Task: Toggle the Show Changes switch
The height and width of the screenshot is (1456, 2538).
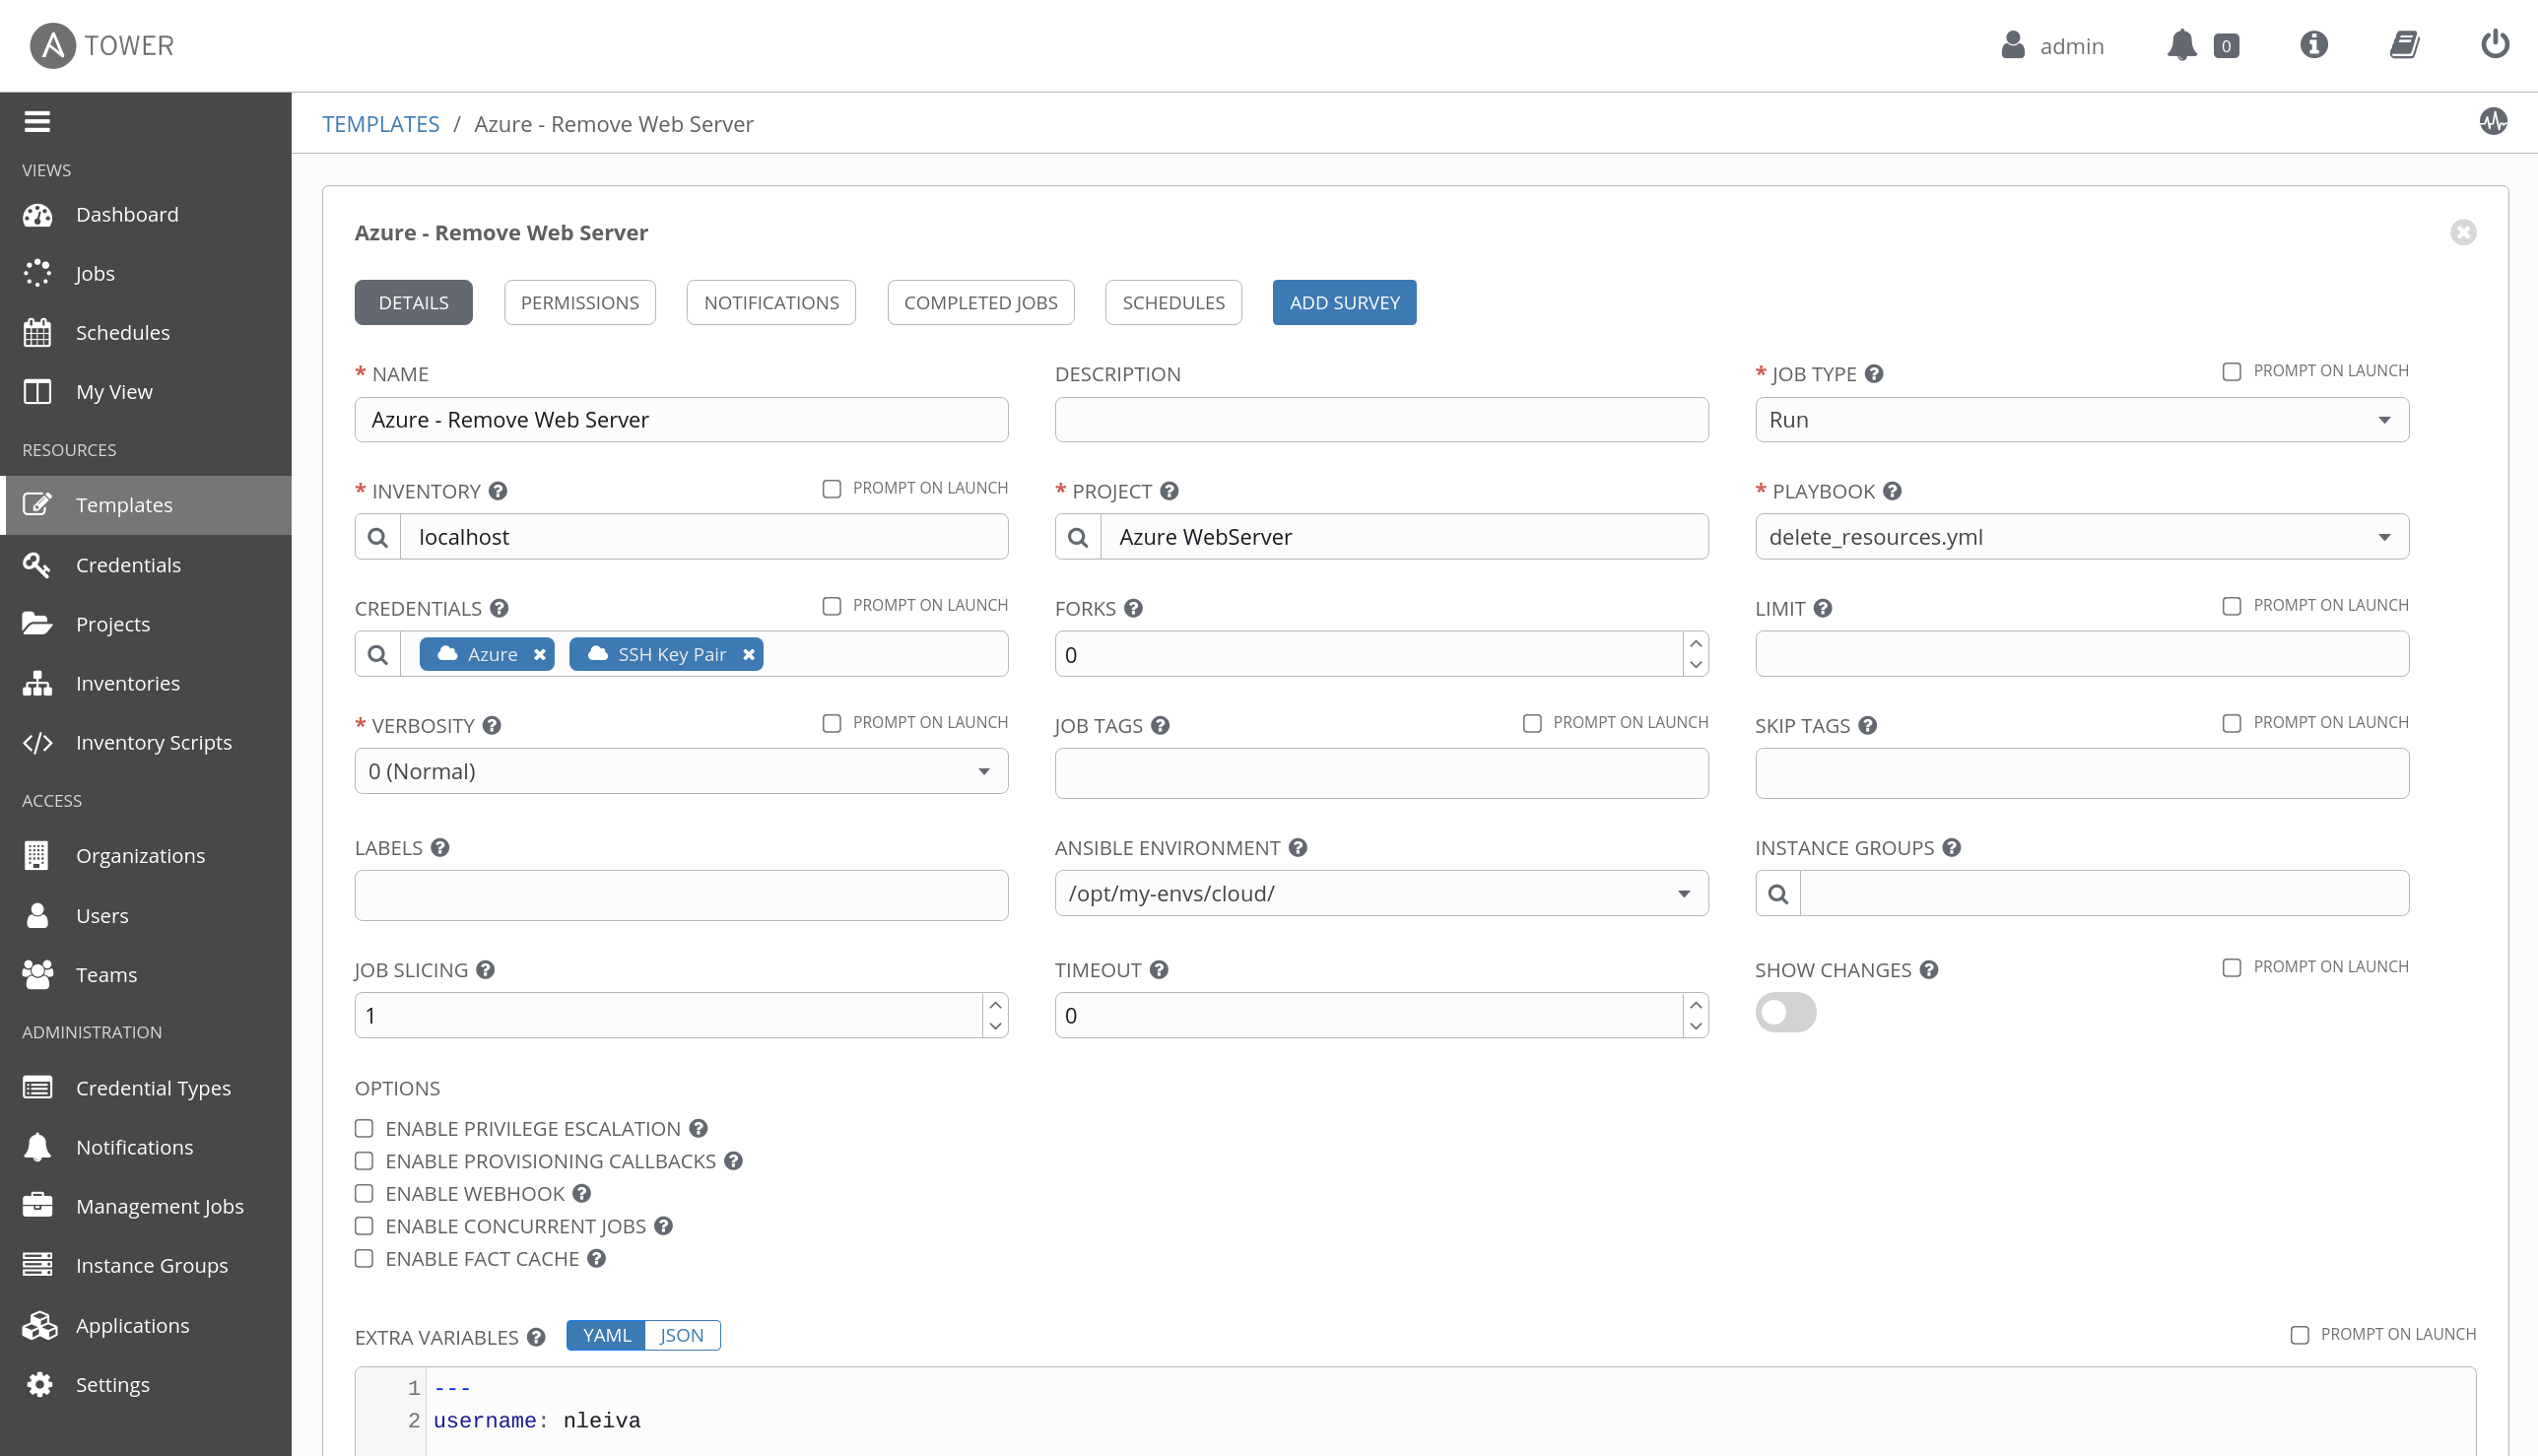Action: [1785, 1012]
